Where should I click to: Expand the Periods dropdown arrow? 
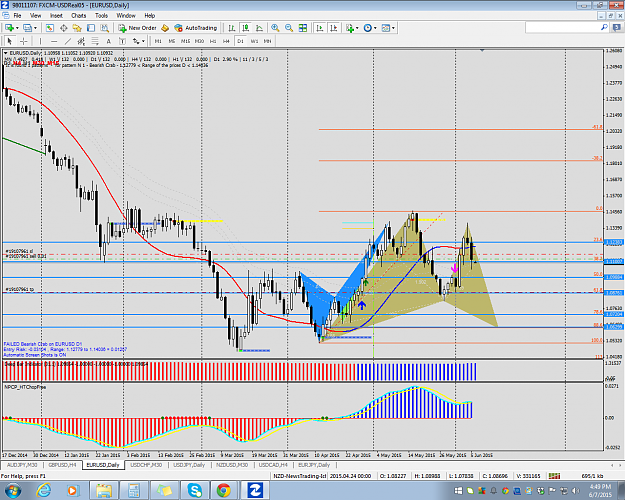(375, 28)
